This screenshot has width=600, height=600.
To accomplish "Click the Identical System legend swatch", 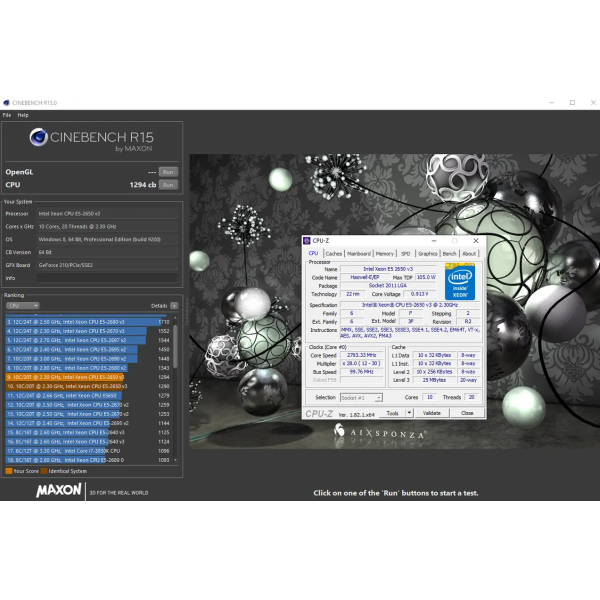I will pos(44,471).
